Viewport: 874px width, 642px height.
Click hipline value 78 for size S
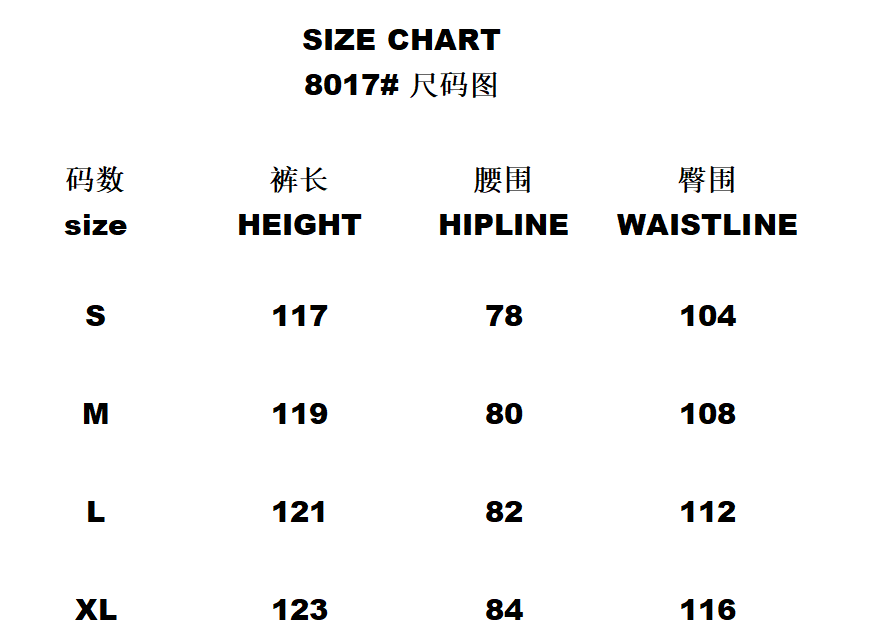(x=503, y=316)
